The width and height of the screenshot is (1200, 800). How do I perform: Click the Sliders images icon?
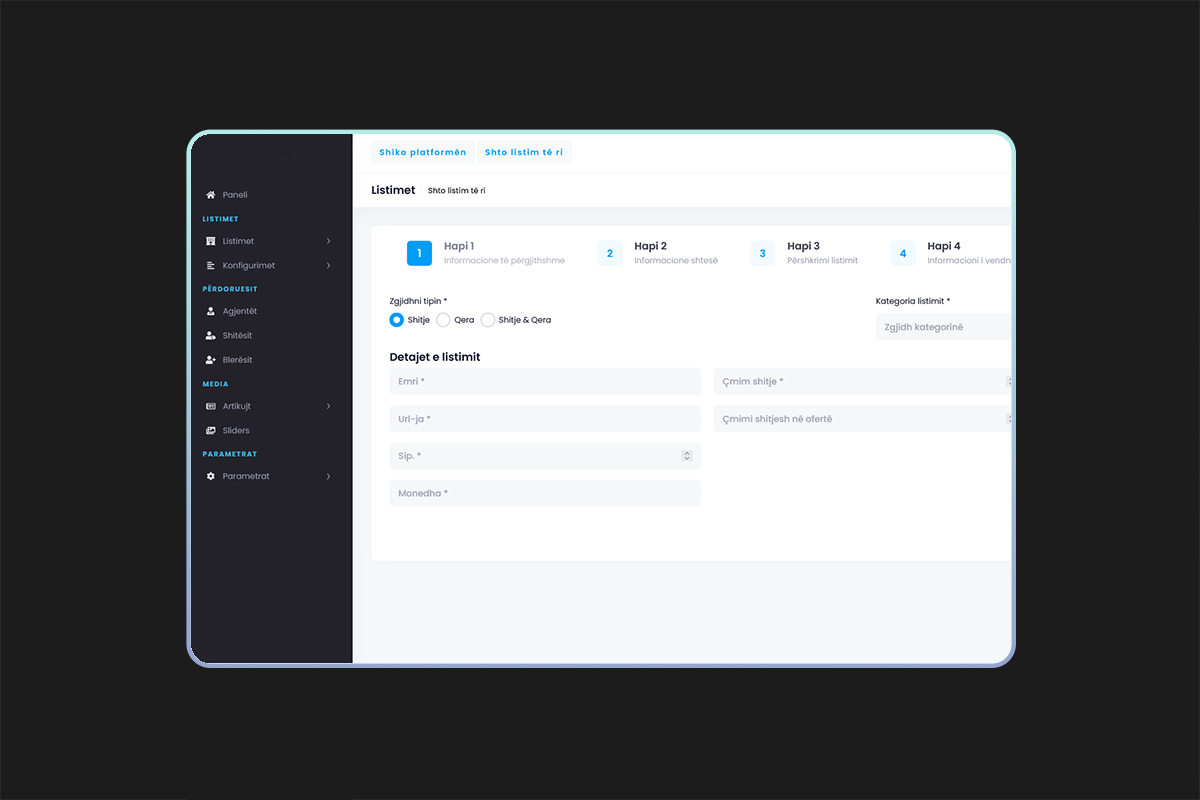tap(210, 431)
